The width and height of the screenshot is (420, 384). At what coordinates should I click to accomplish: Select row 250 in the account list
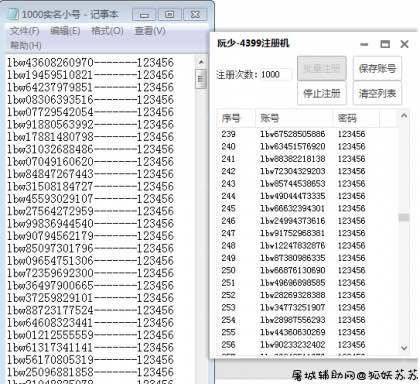click(x=307, y=270)
